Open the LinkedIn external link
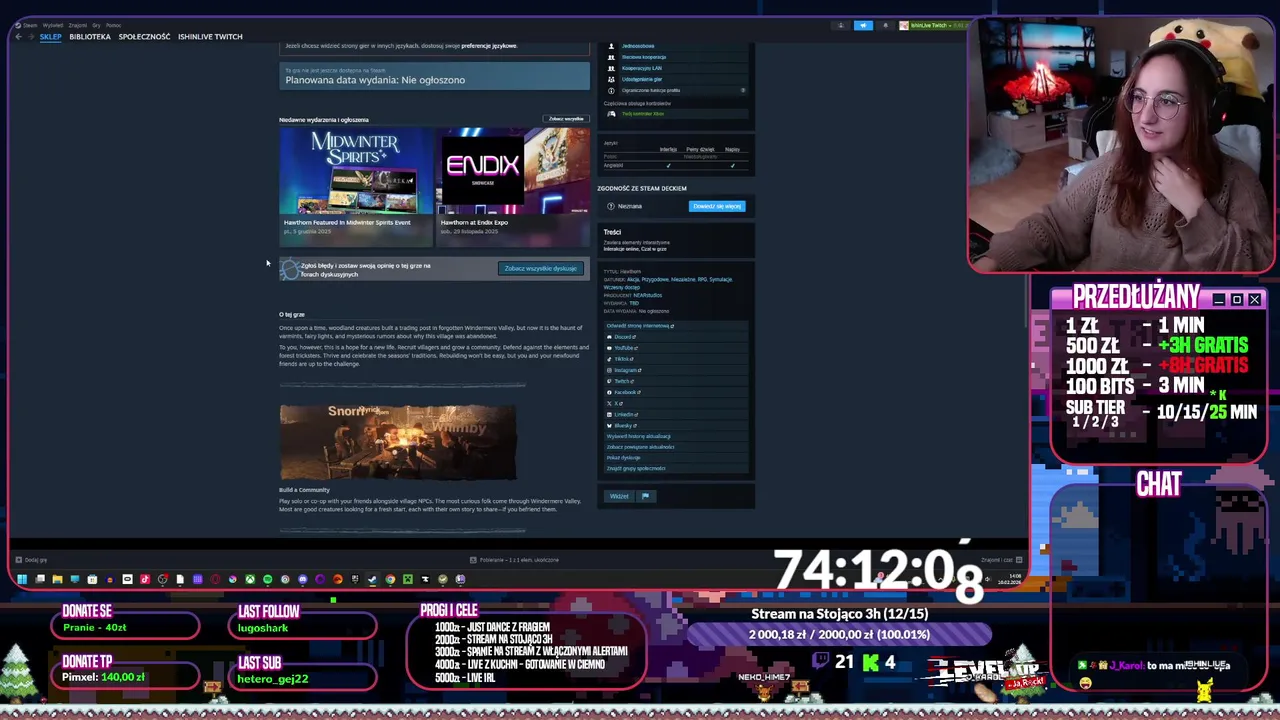The height and width of the screenshot is (720, 1280). click(624, 414)
